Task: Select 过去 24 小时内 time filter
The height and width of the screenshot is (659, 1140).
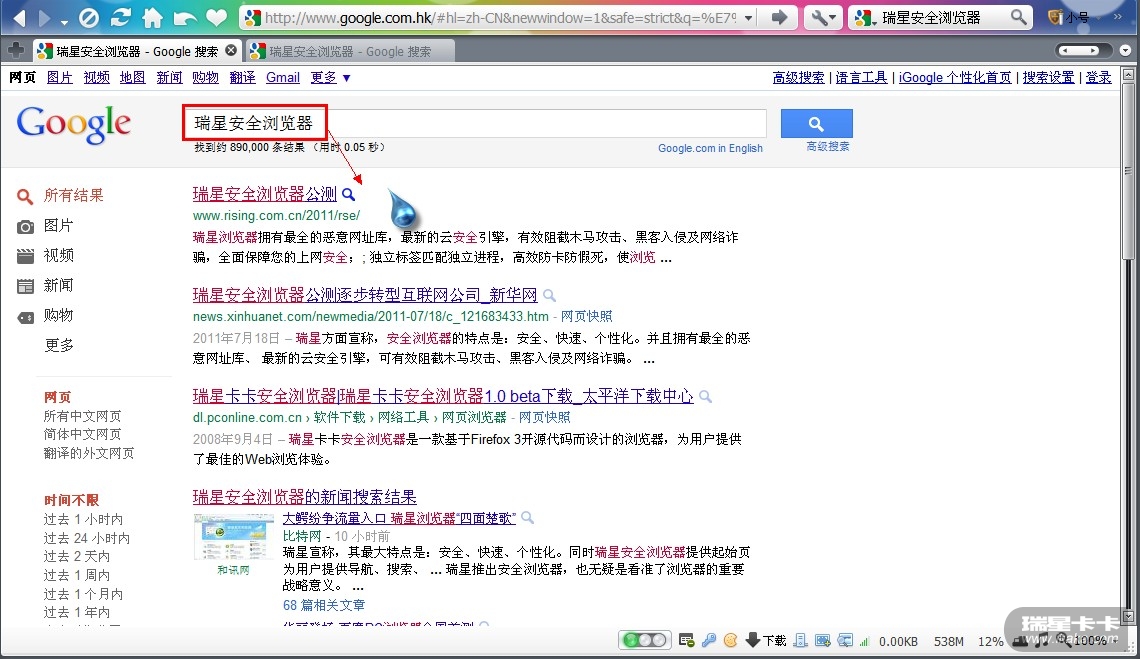Action: (87, 538)
